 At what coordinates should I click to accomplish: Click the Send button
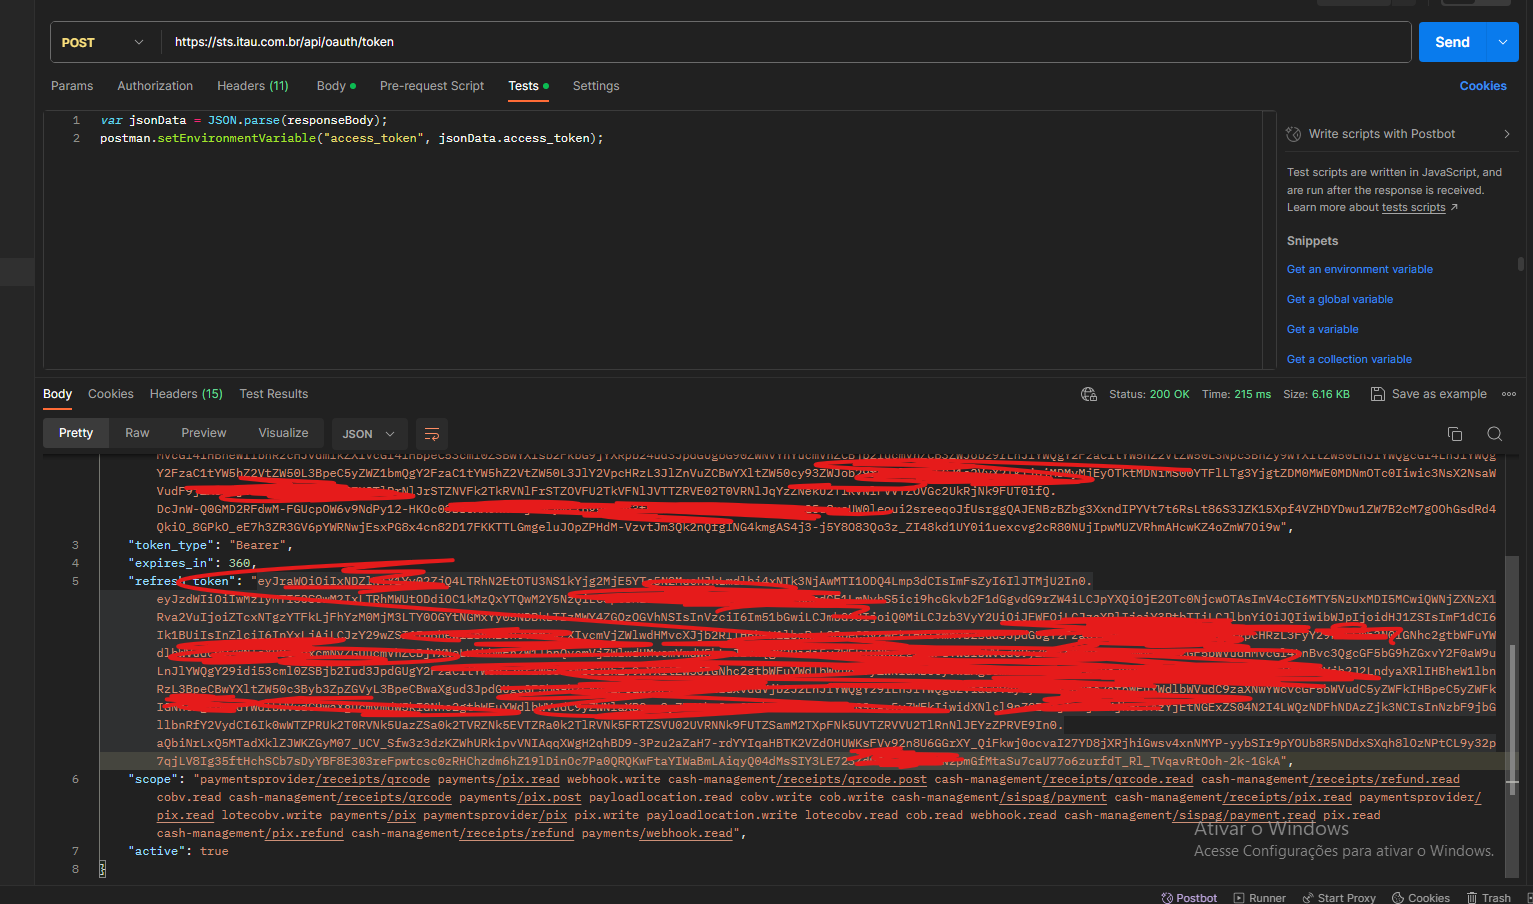(x=1452, y=42)
